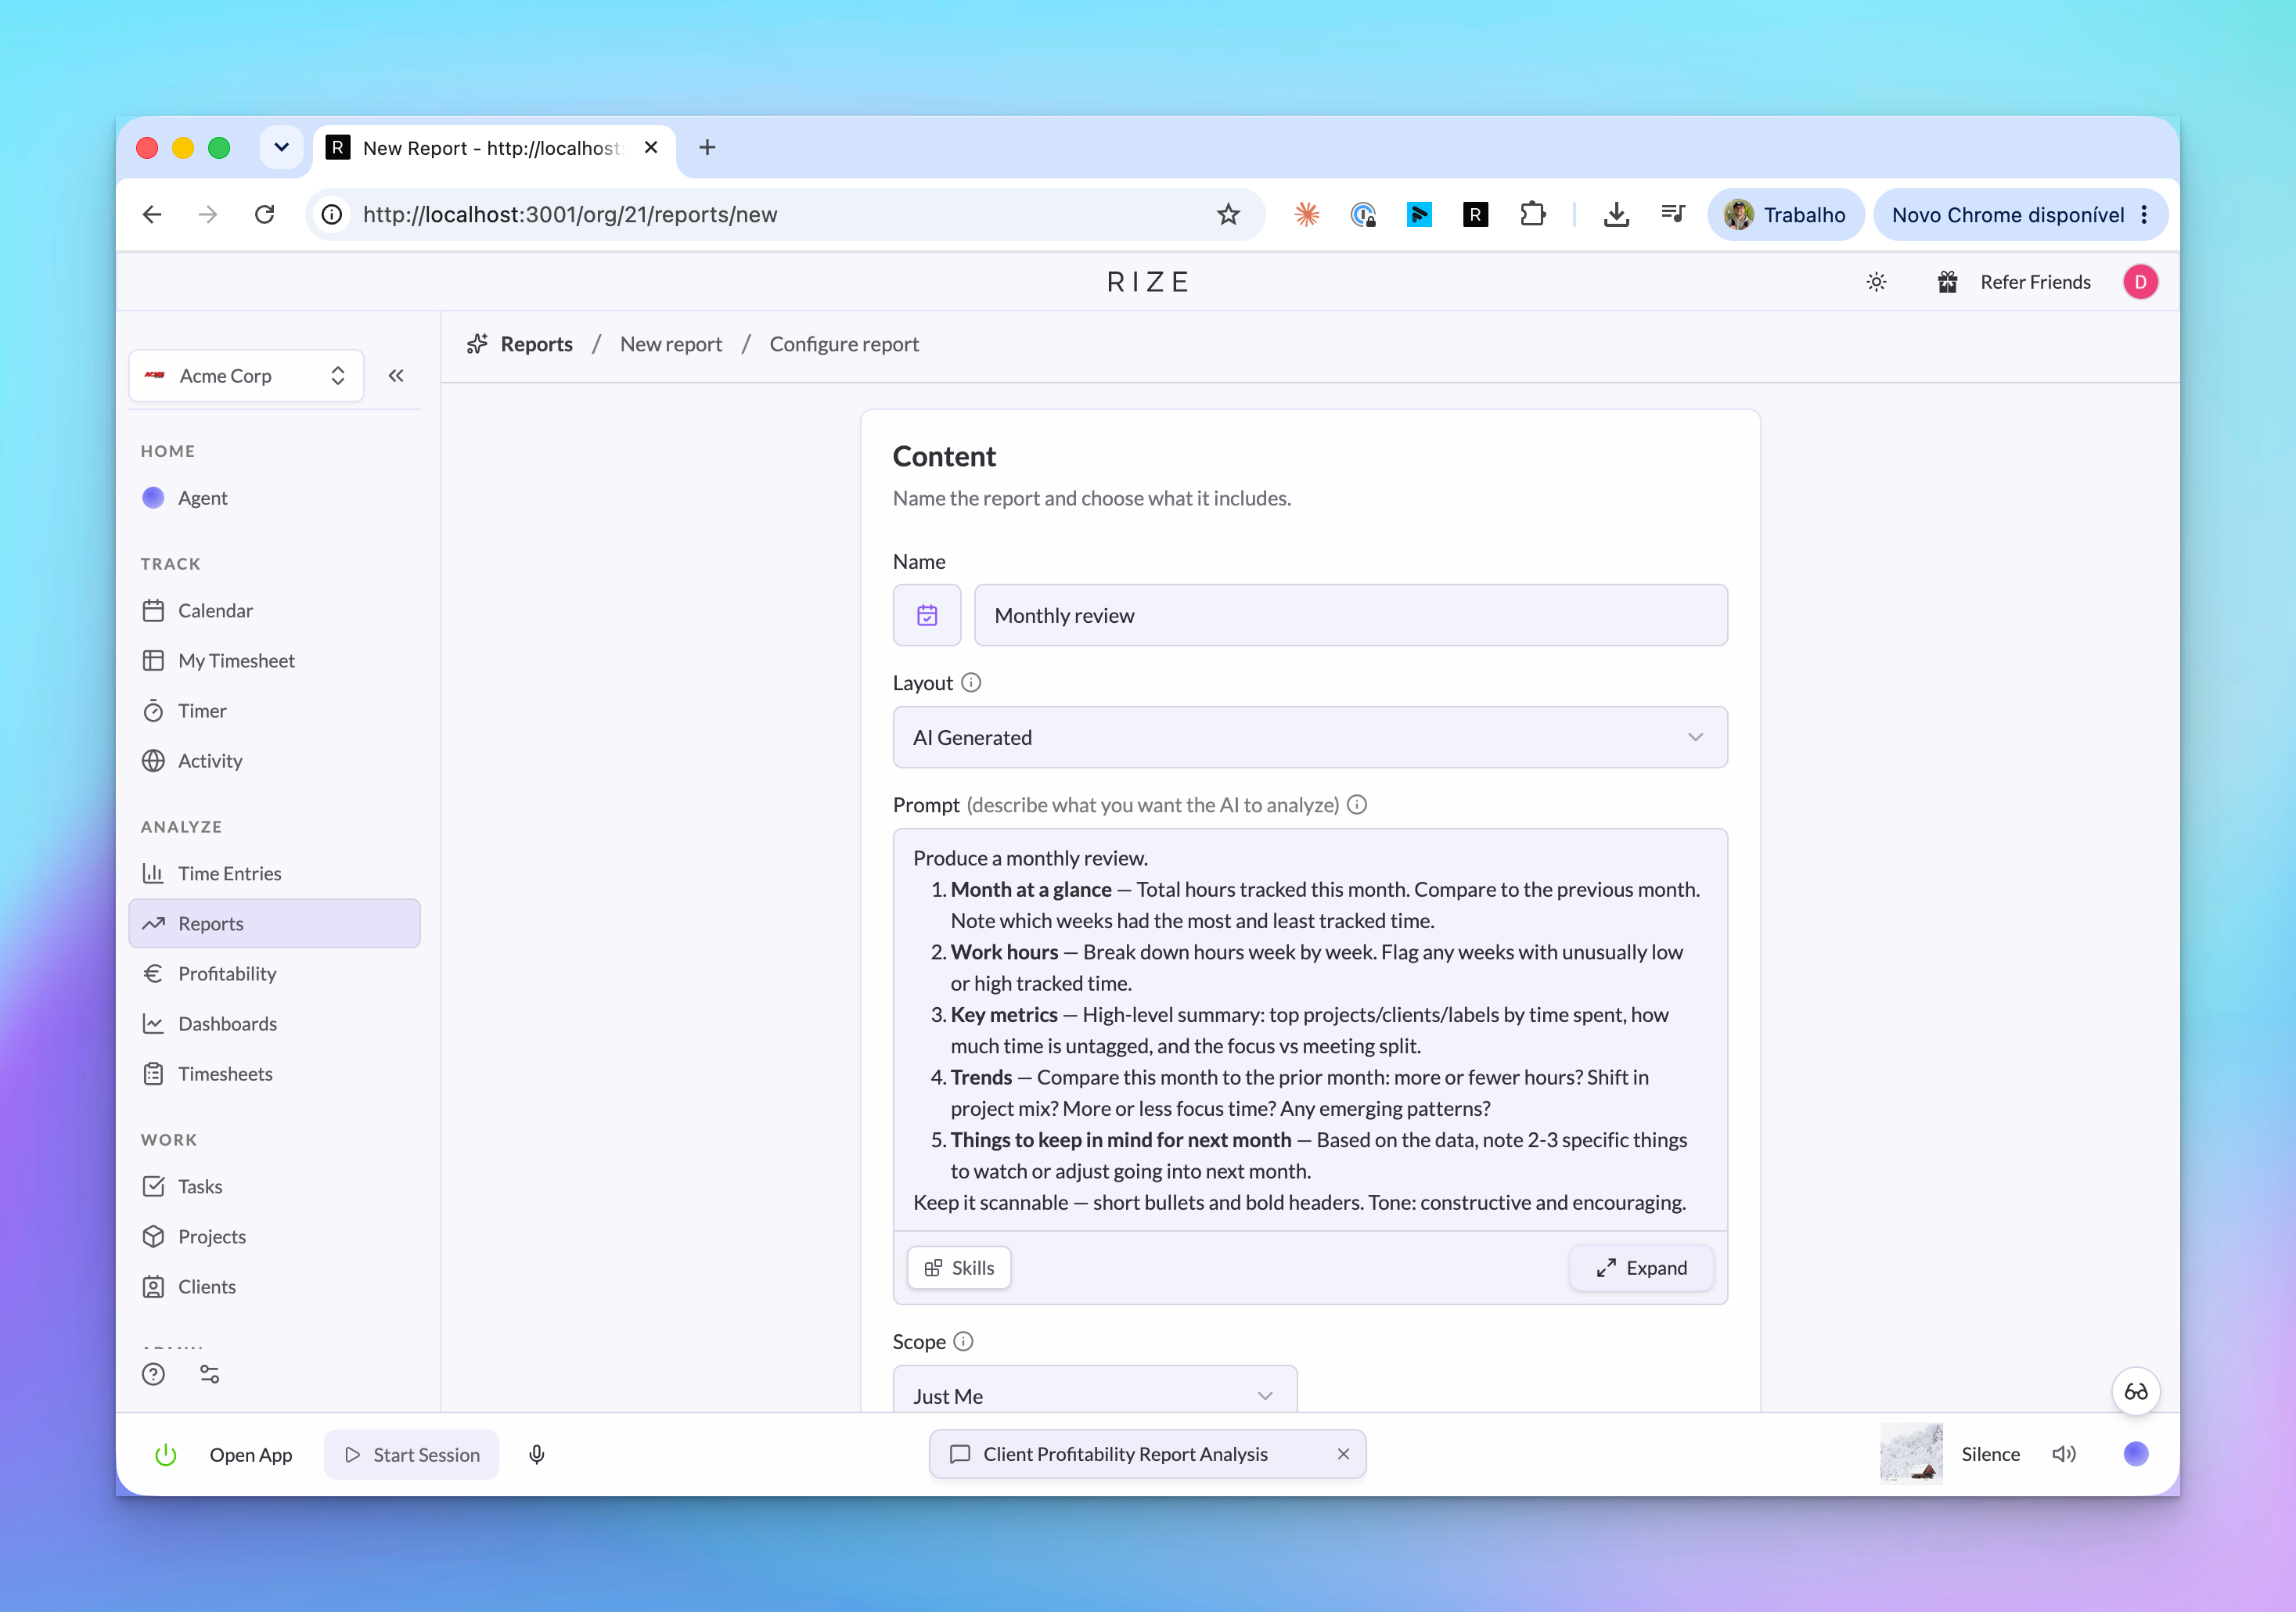This screenshot has height=1612, width=2296.
Task: Open the Profitability page
Action: tap(274, 973)
